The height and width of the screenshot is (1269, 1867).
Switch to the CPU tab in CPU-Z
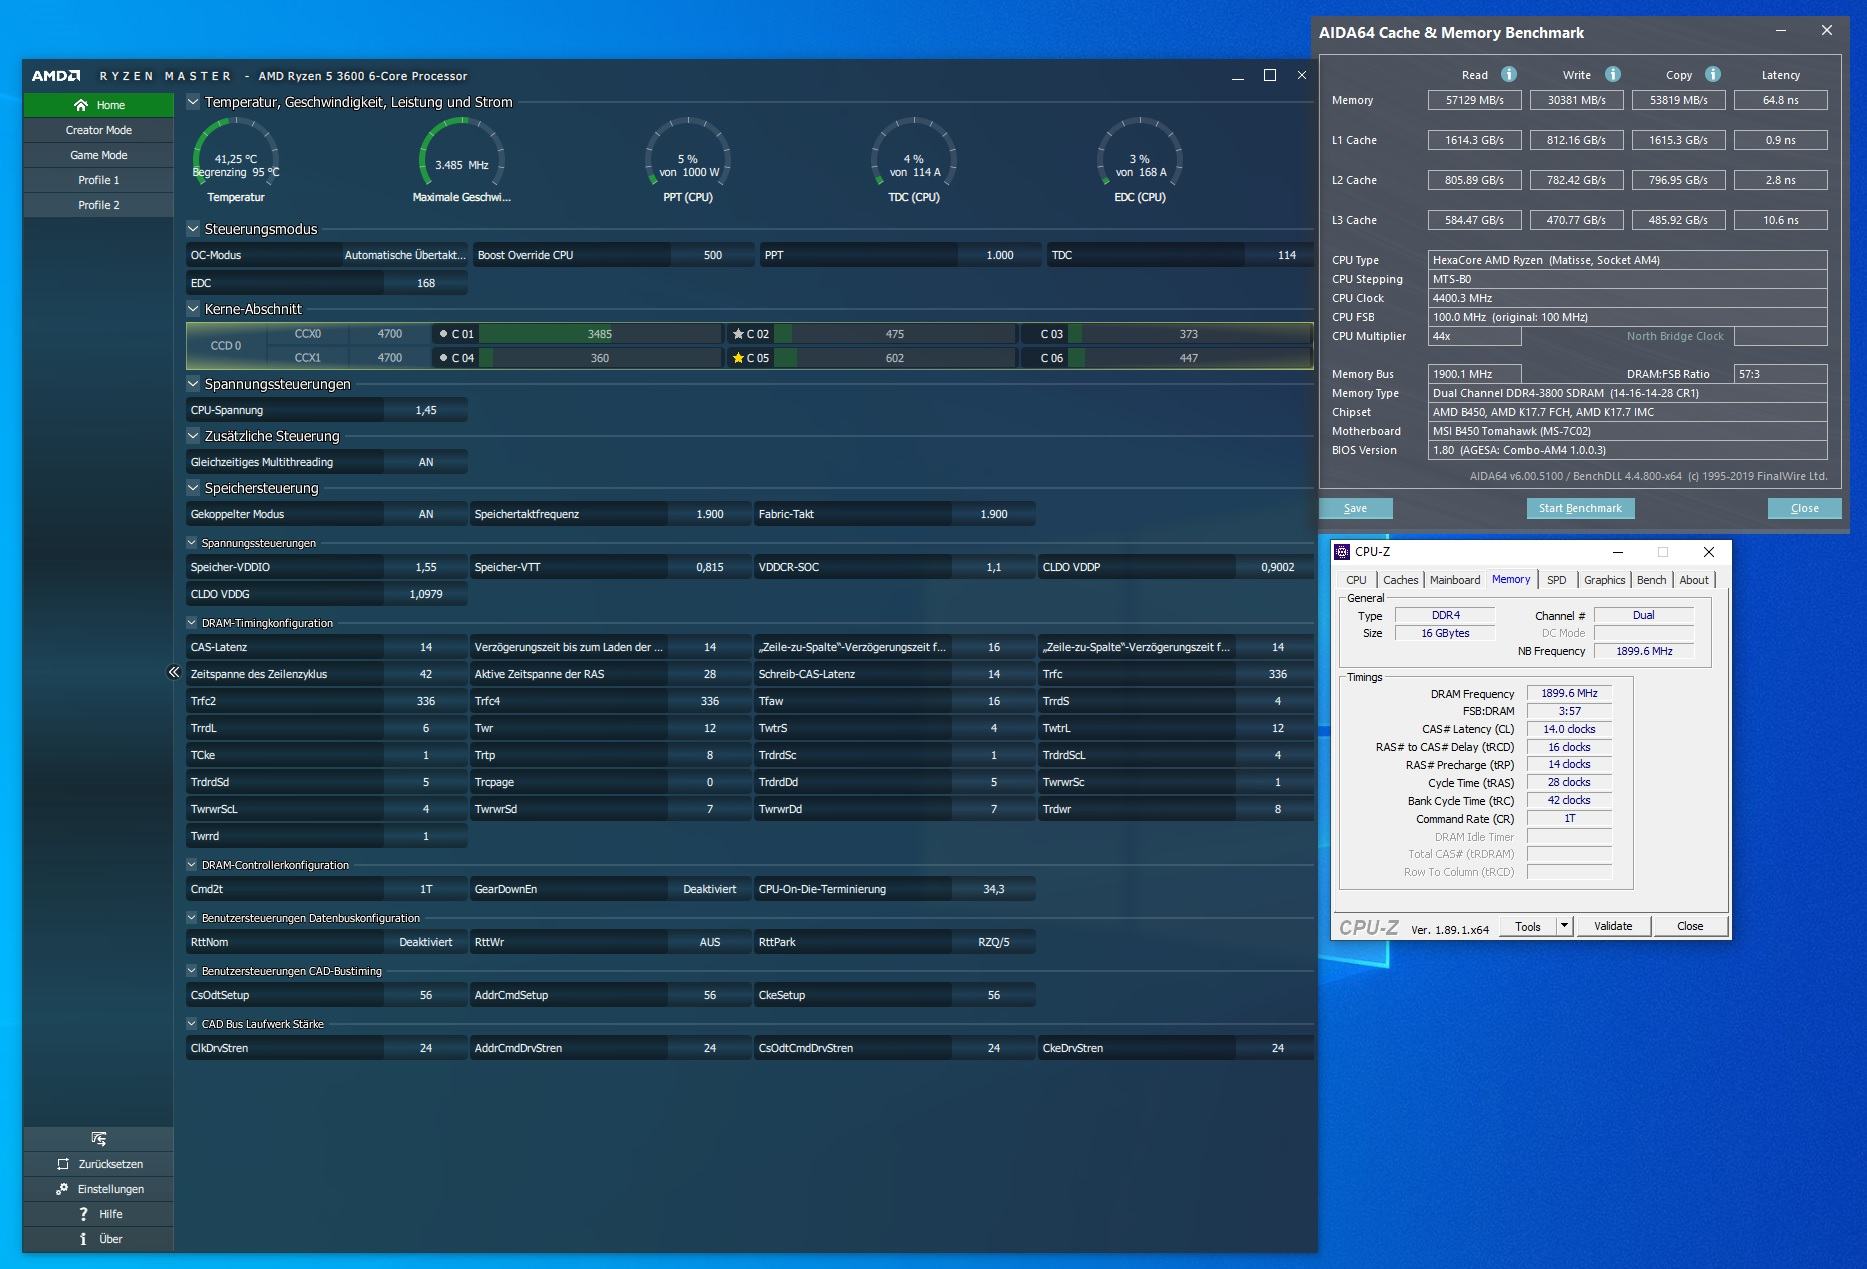pyautogui.click(x=1356, y=580)
